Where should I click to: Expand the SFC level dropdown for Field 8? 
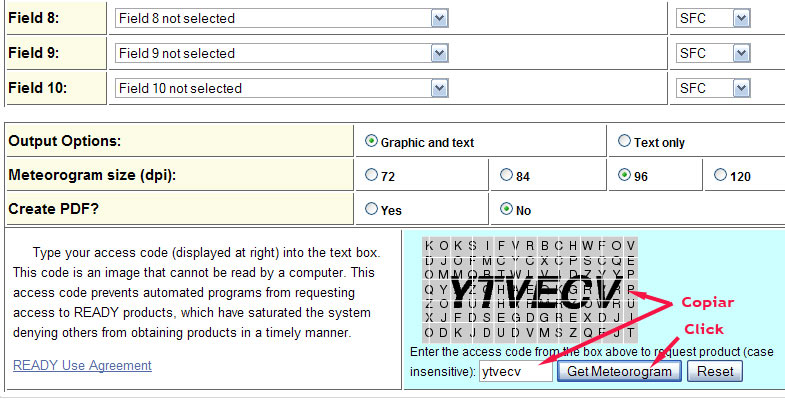[x=713, y=19]
